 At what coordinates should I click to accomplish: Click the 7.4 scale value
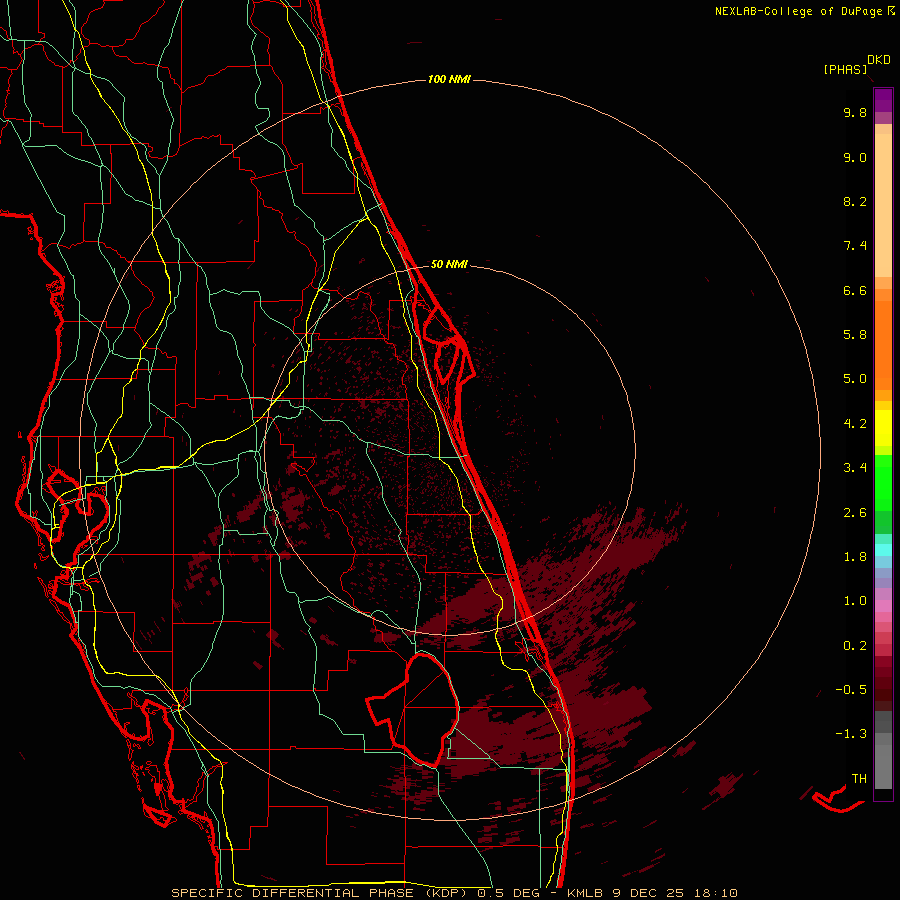[x=855, y=246]
